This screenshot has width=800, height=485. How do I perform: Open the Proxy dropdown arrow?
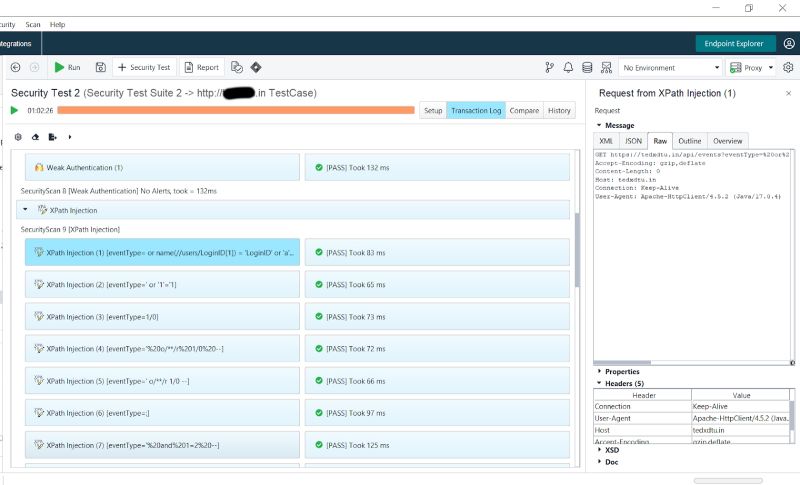[x=770, y=67]
